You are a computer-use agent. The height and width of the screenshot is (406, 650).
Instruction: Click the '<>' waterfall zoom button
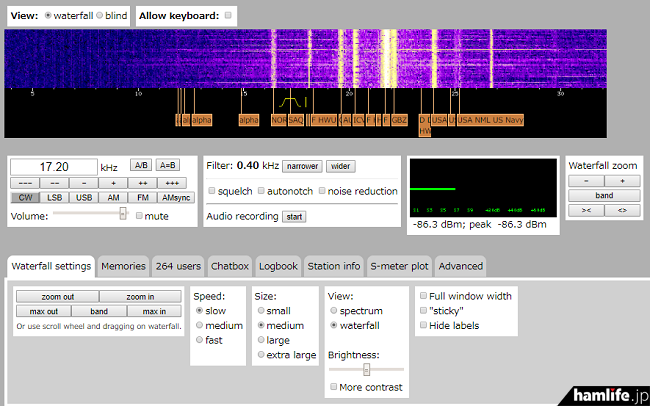(622, 210)
